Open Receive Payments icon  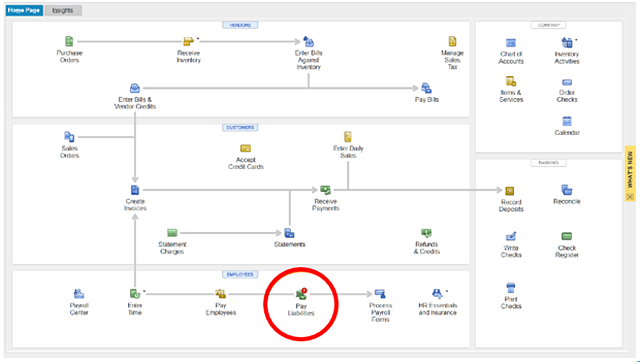tap(326, 190)
